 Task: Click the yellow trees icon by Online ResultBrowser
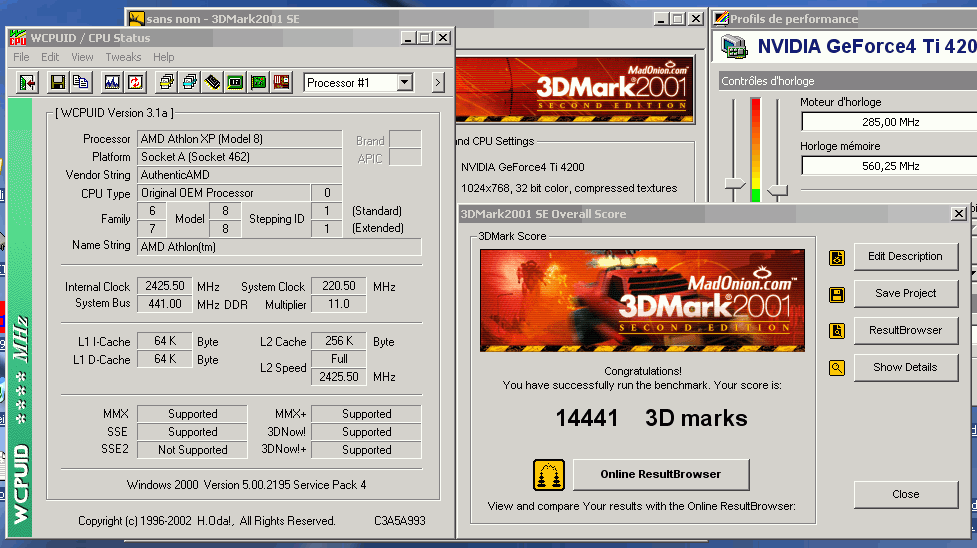(x=549, y=475)
